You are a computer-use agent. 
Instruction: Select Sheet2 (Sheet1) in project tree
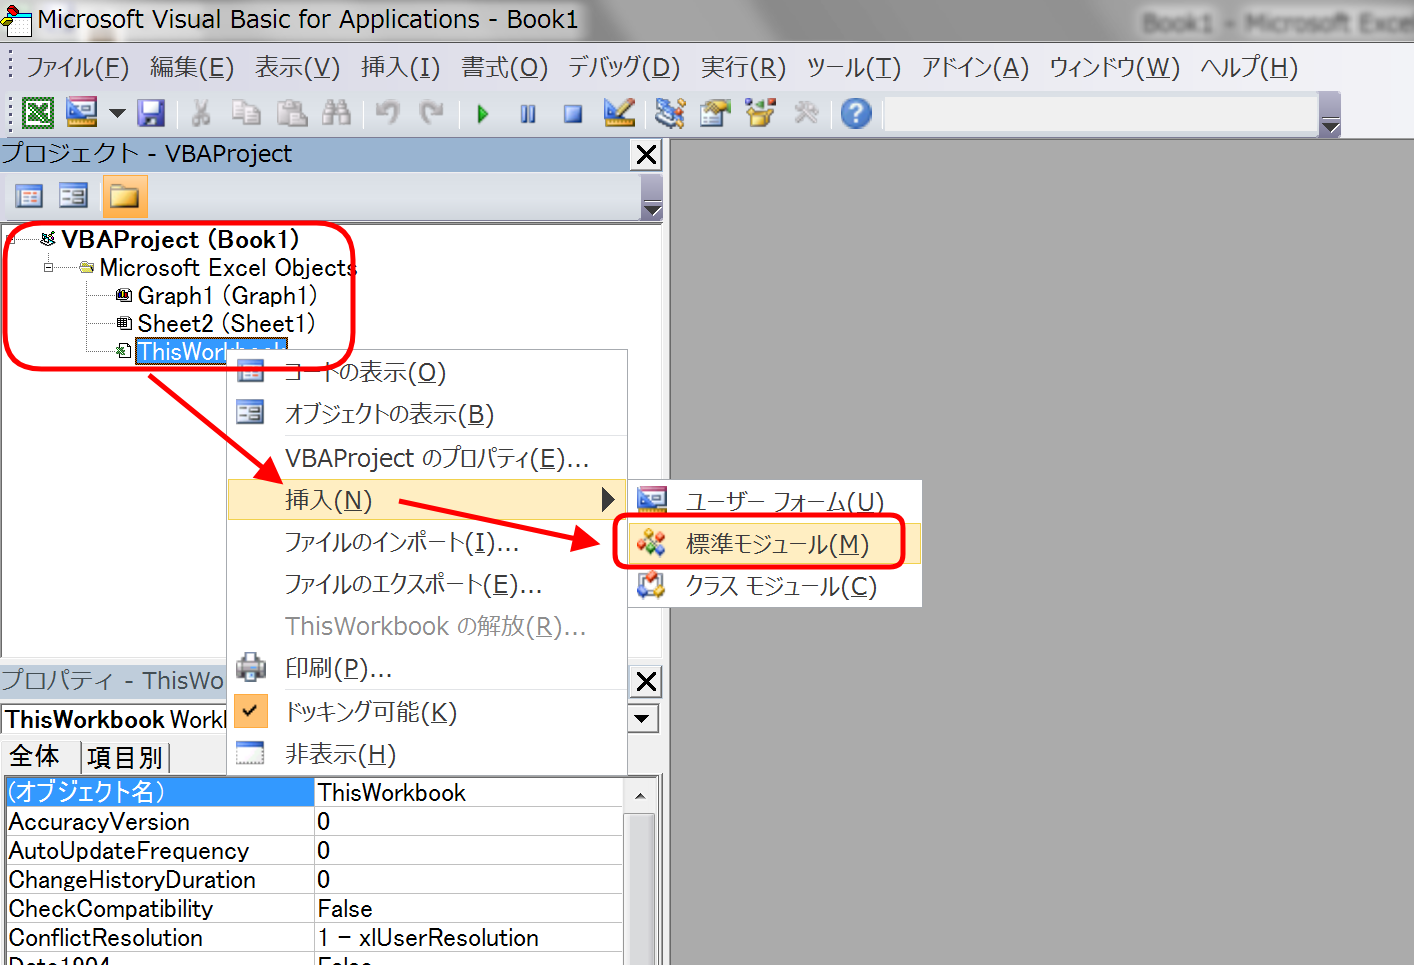tap(225, 324)
